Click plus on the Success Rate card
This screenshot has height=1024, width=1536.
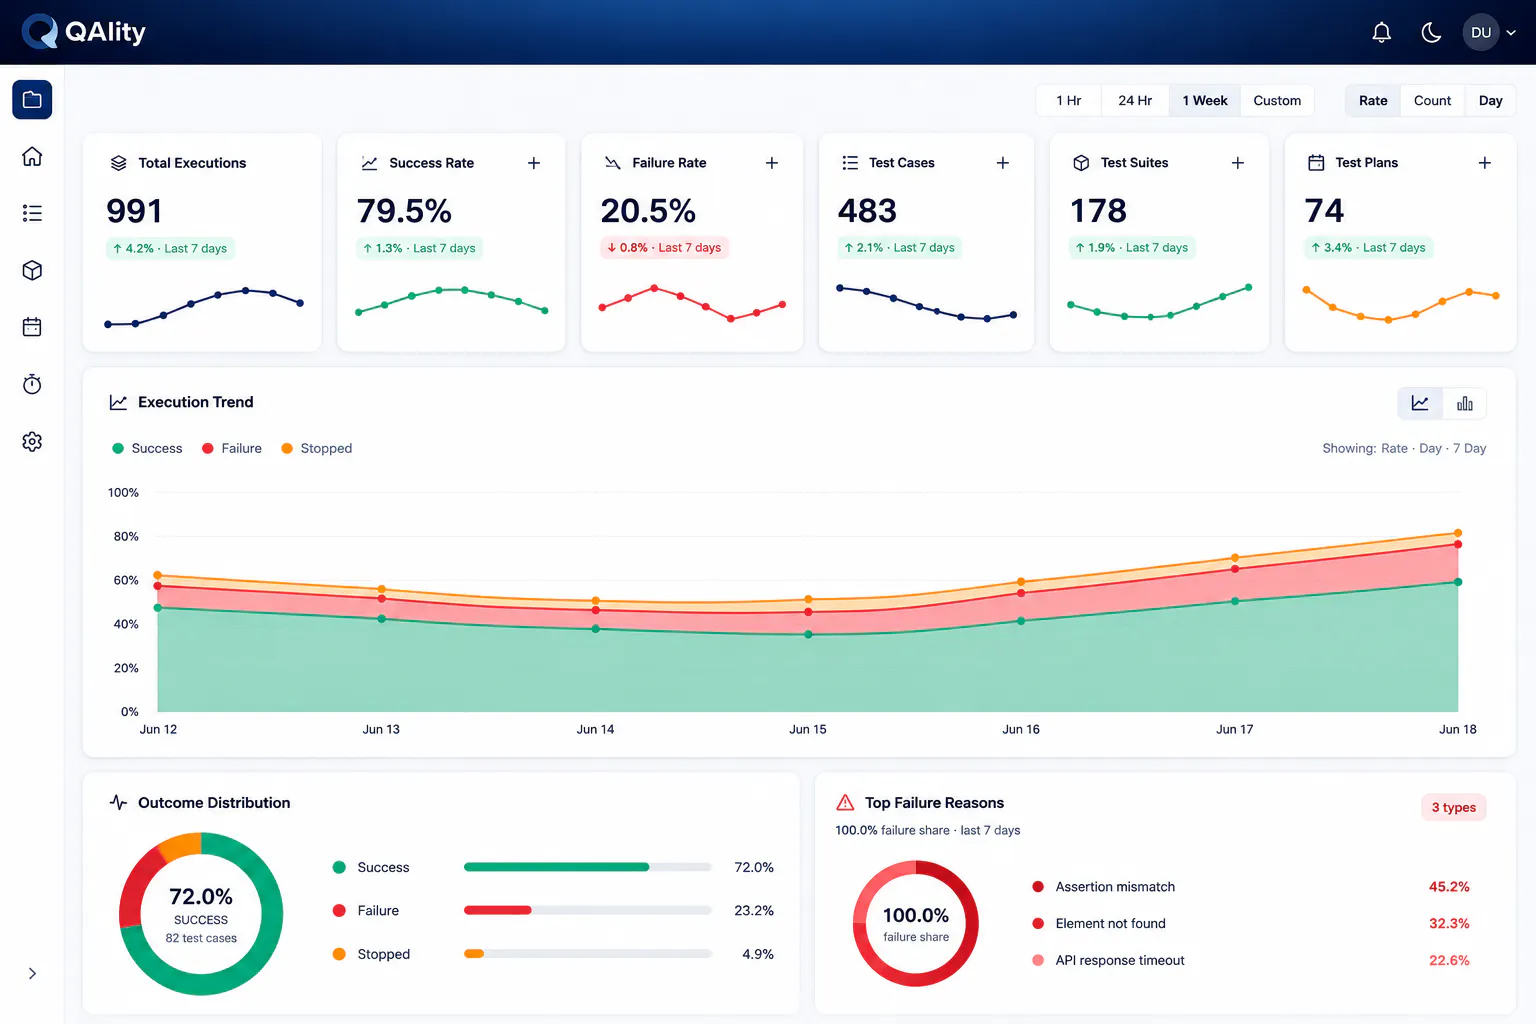pyautogui.click(x=534, y=163)
